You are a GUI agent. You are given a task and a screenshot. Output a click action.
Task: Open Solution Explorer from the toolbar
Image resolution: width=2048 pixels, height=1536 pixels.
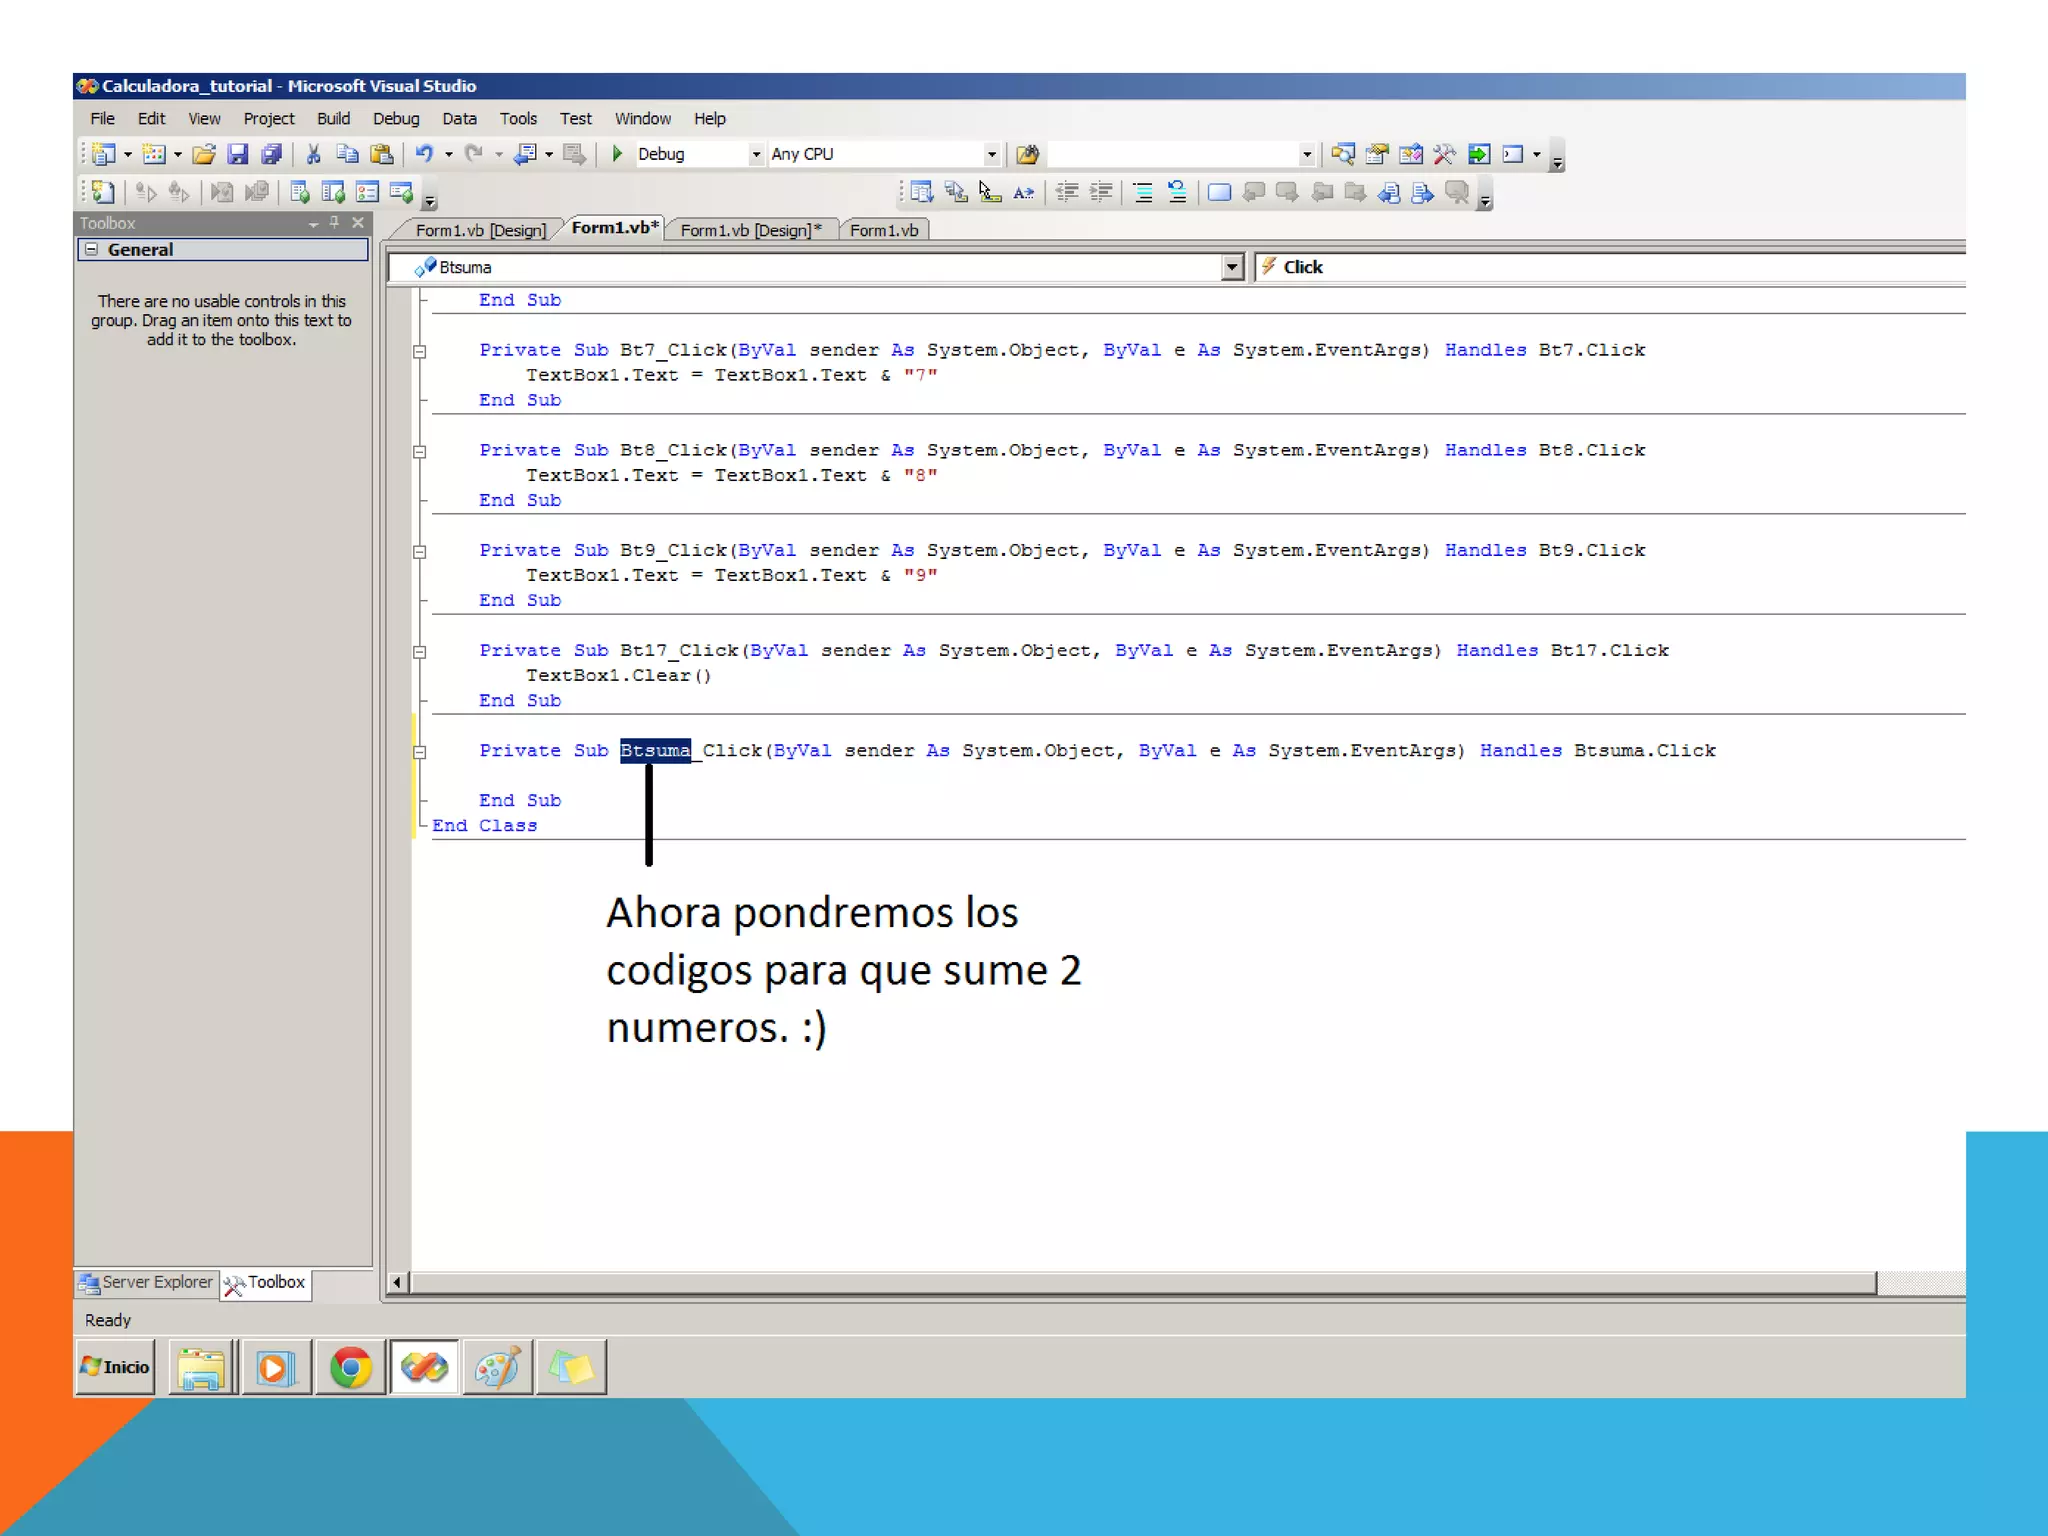click(1343, 154)
